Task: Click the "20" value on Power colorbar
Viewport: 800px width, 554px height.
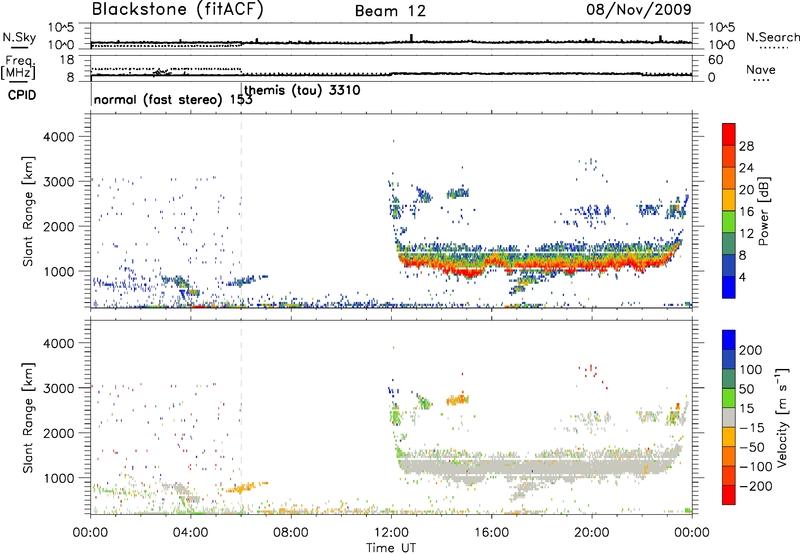Action: 746,190
